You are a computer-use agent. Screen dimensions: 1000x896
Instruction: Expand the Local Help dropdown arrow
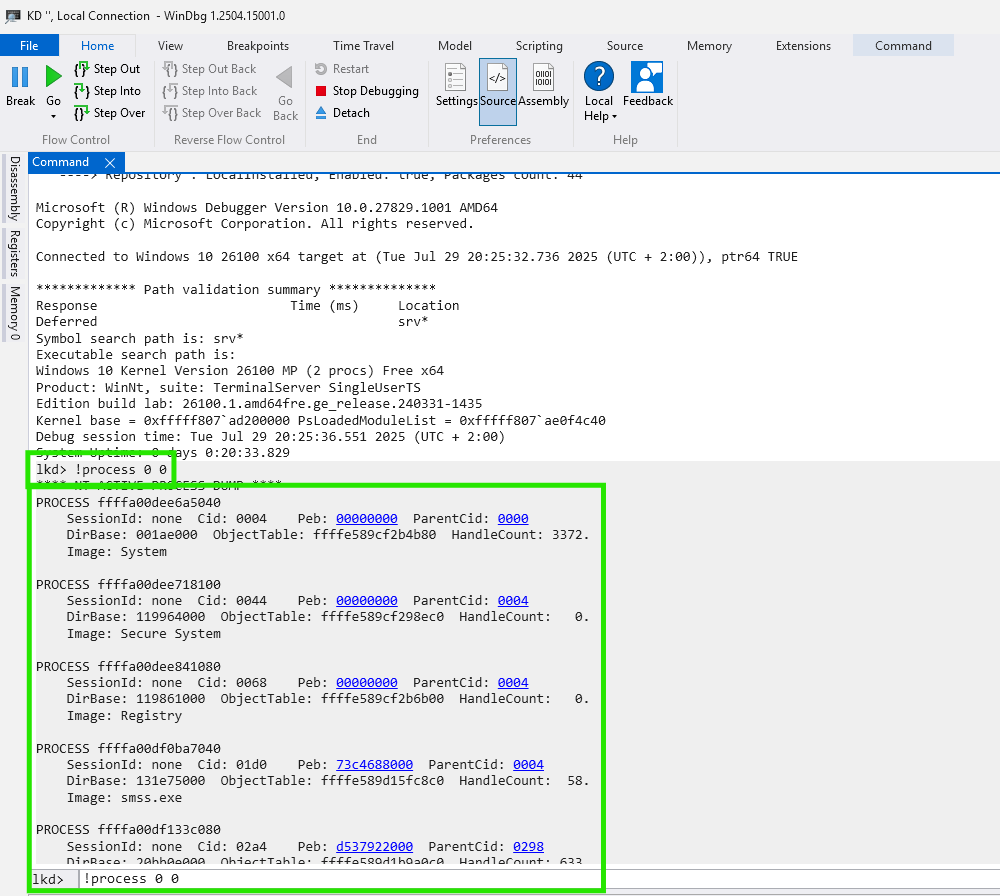coord(614,117)
